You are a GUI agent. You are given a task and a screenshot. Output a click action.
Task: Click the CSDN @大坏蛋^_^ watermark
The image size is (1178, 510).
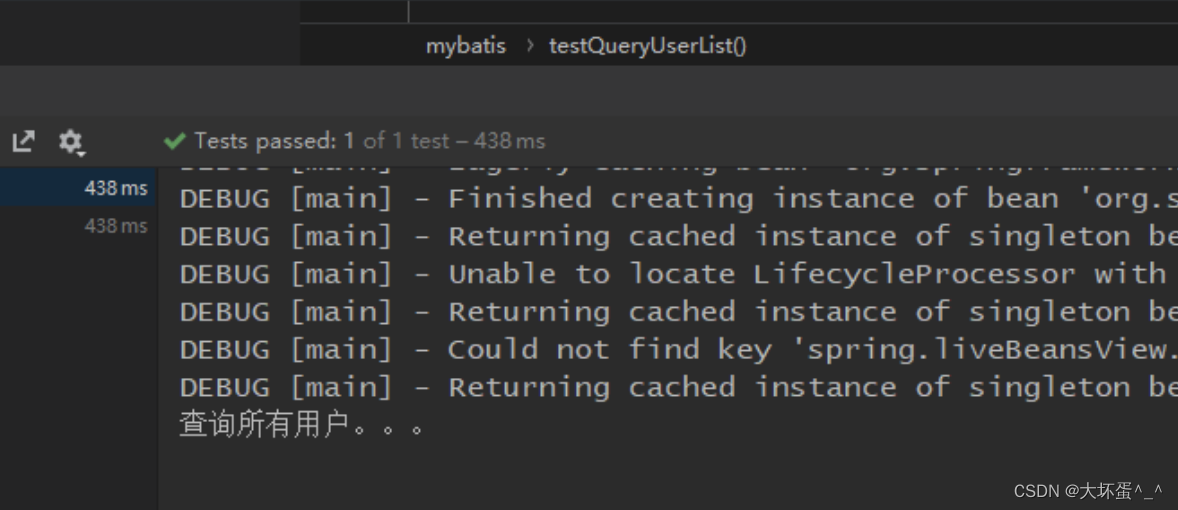click(1088, 491)
